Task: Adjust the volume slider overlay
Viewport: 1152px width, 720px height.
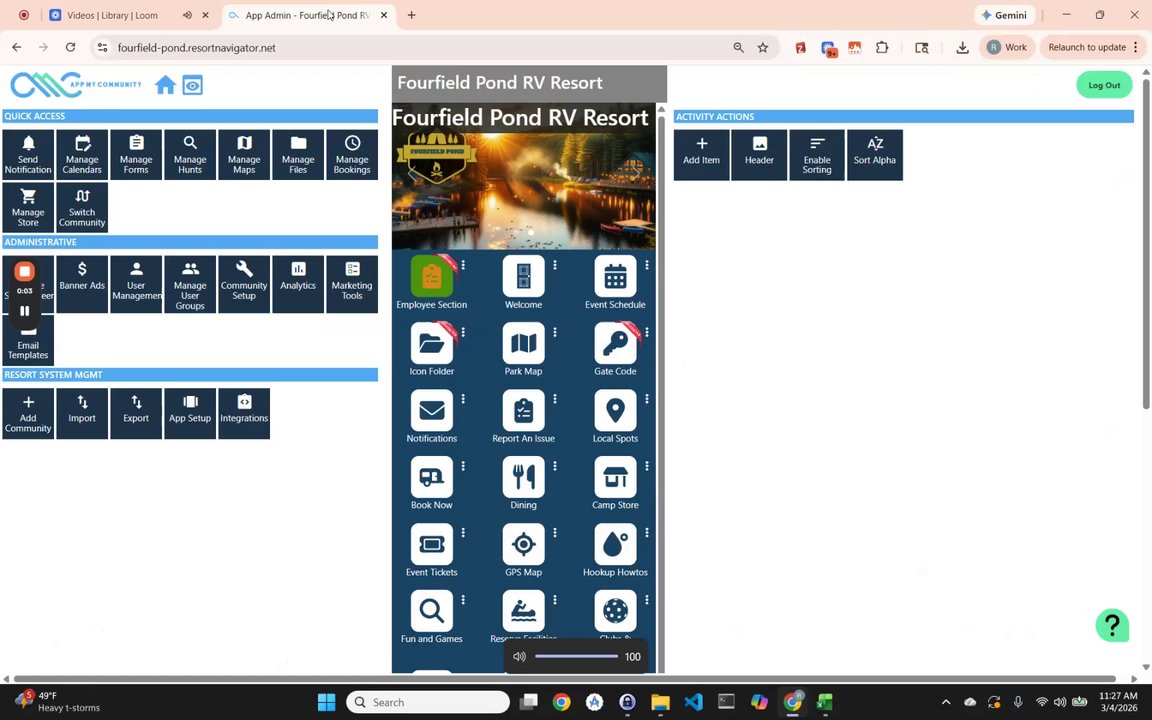Action: [577, 657]
